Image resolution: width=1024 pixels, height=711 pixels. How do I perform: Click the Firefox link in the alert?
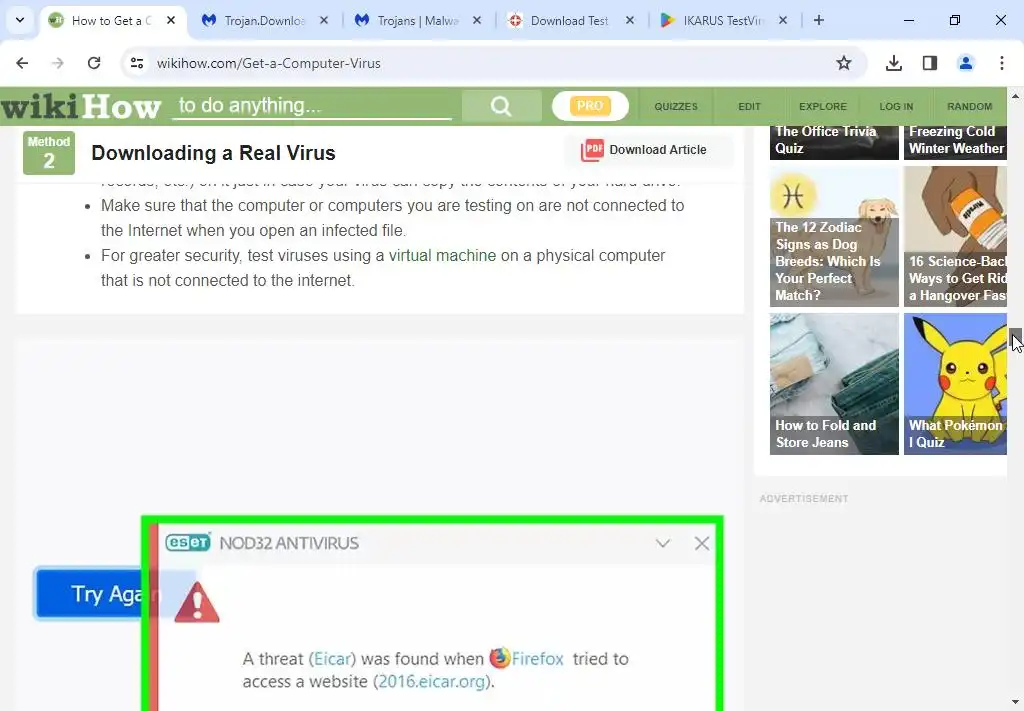(527, 658)
